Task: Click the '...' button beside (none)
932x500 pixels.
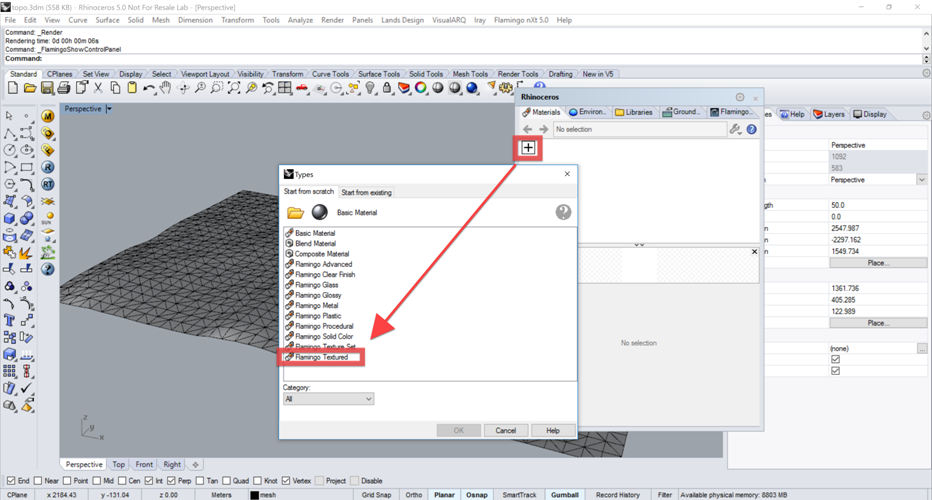Action: tap(921, 348)
